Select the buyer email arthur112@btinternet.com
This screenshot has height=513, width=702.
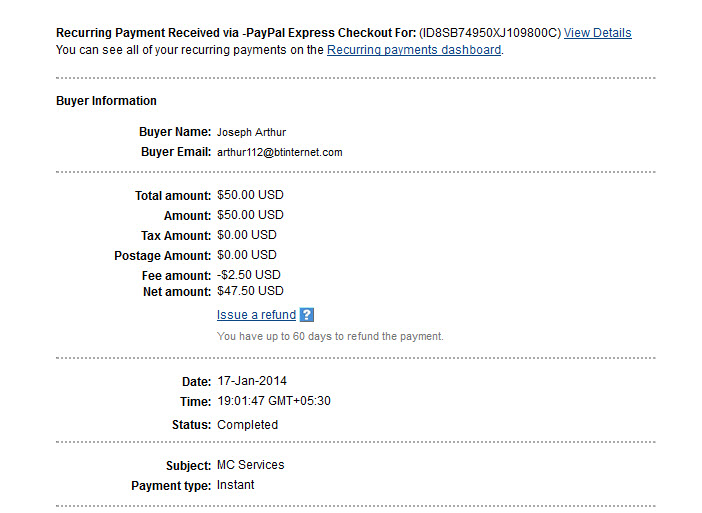point(279,152)
